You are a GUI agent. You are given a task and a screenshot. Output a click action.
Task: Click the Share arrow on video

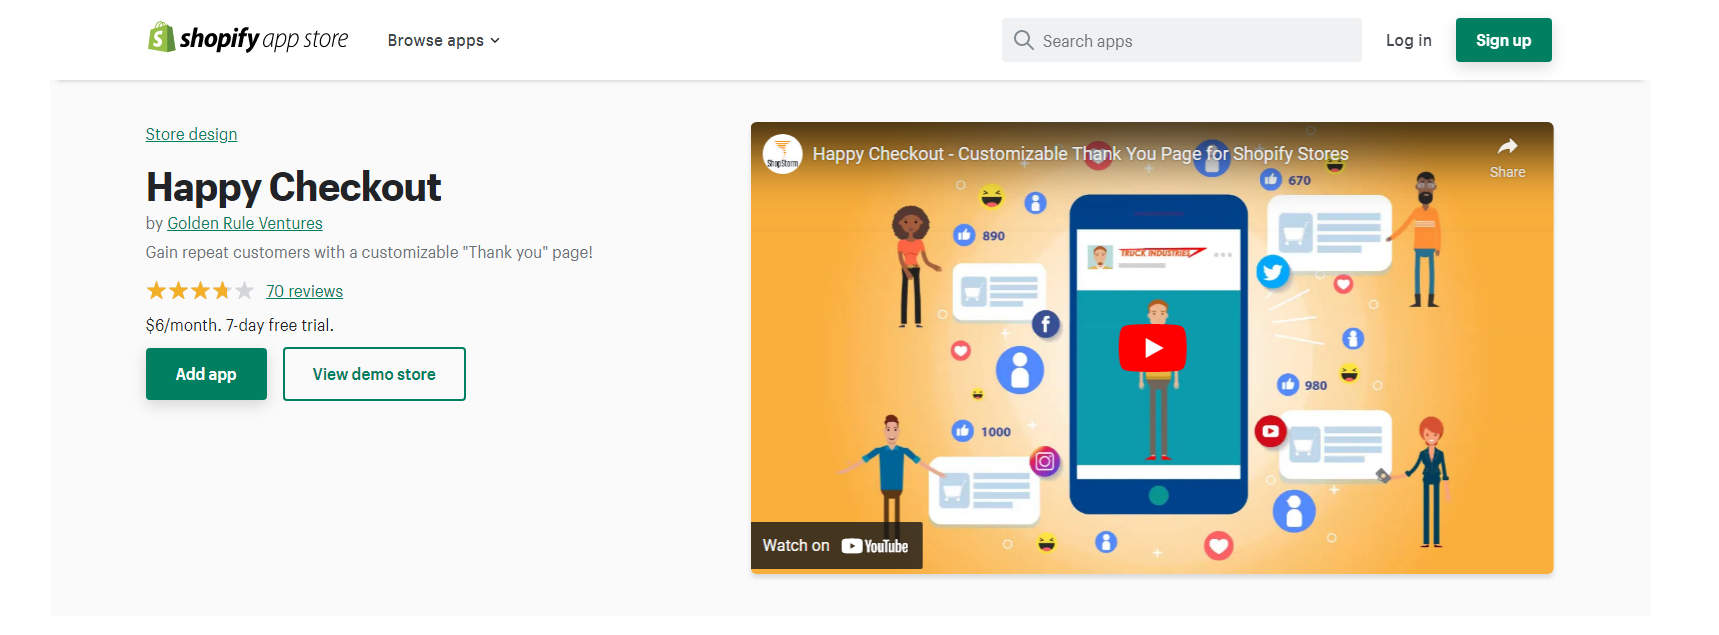coord(1507,157)
